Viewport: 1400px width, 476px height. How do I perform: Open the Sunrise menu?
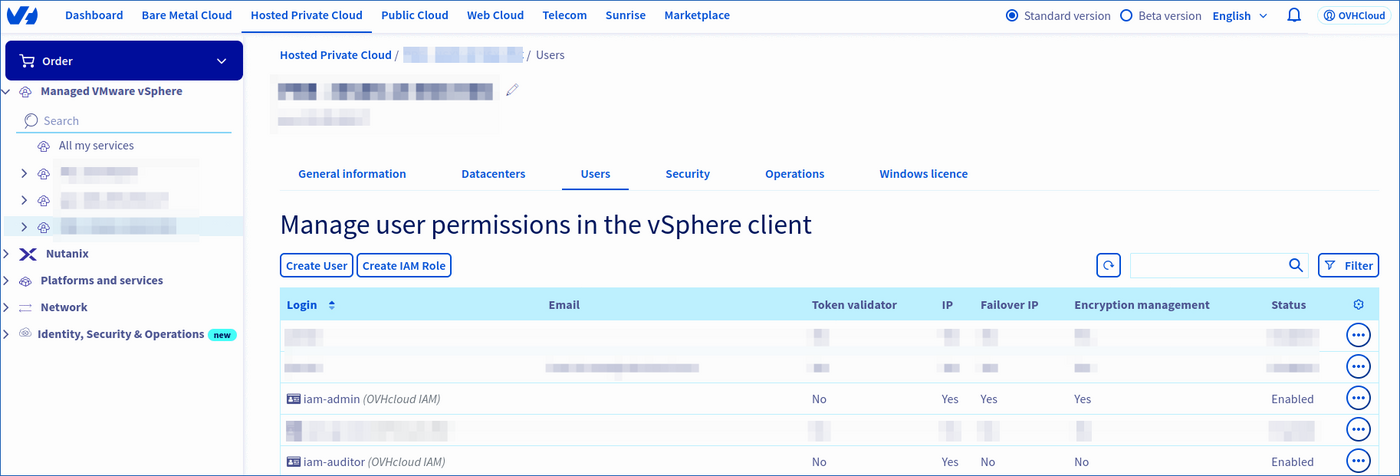pos(626,16)
